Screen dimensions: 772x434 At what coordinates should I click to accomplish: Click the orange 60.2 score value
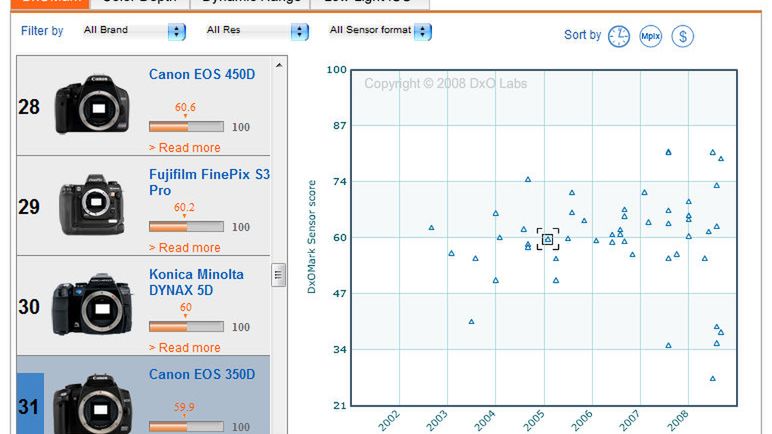point(184,207)
